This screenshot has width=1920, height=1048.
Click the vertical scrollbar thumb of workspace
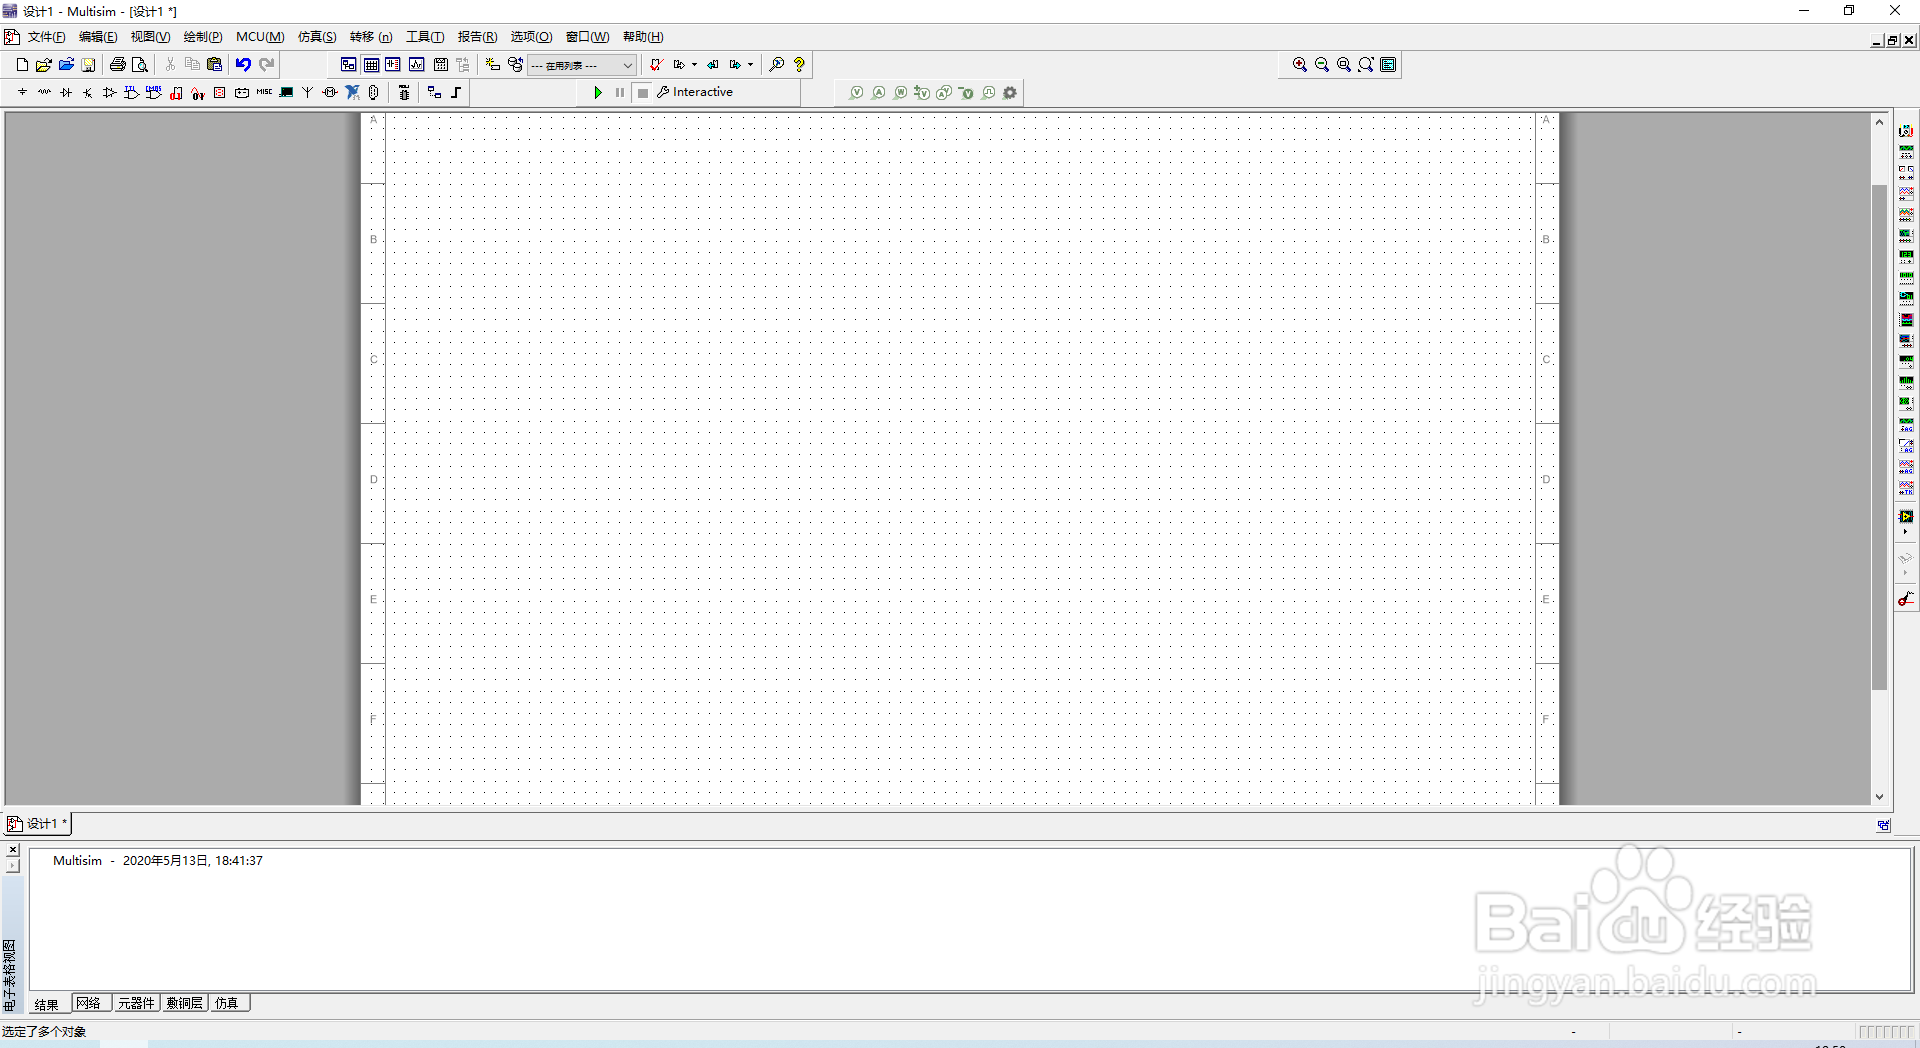[1879, 437]
